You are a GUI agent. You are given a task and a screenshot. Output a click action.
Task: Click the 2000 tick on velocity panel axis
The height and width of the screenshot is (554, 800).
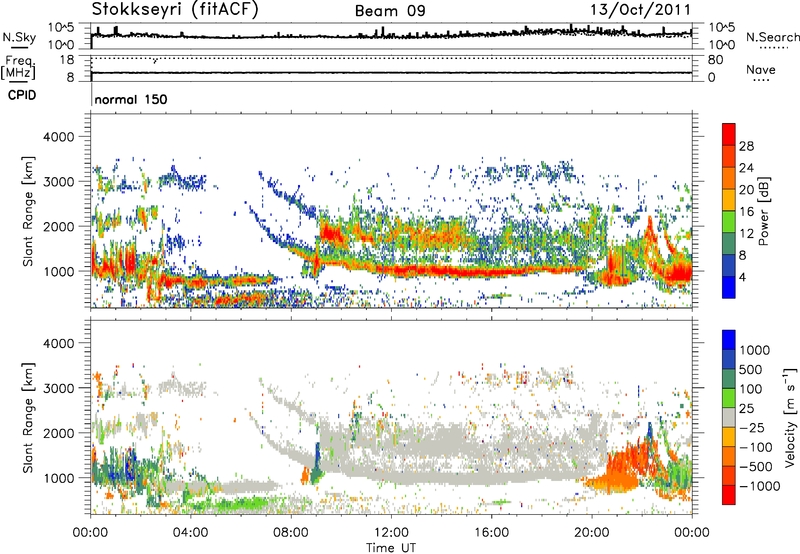pos(58,433)
